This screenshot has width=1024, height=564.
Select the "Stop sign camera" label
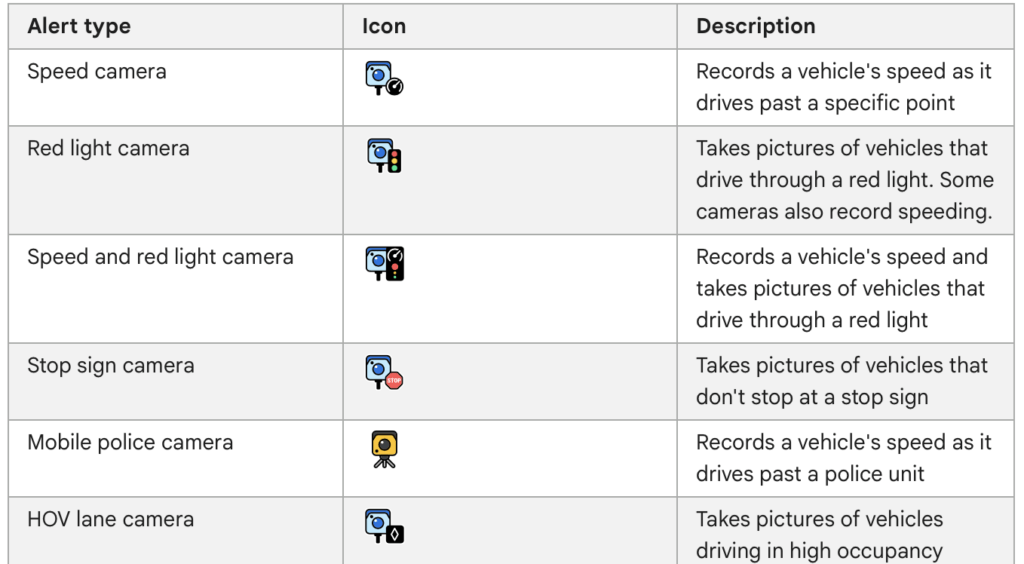click(111, 366)
